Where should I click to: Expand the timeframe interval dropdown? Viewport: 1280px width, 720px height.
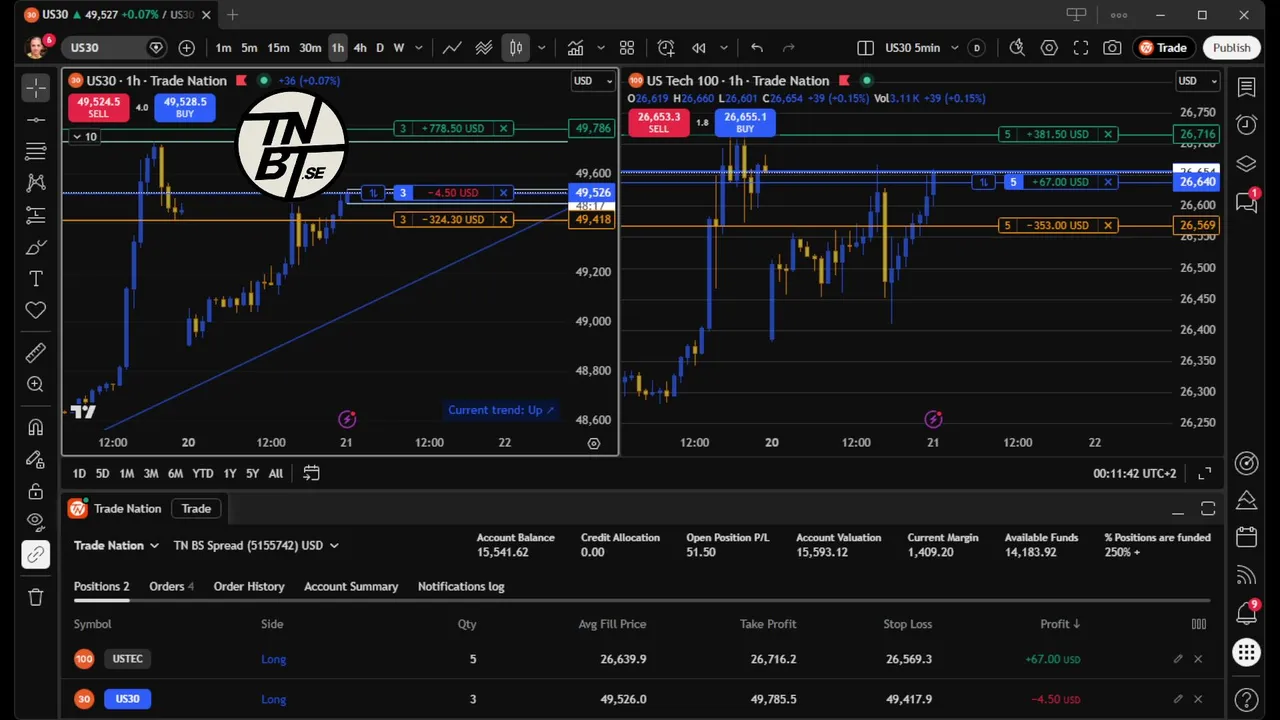tap(419, 48)
